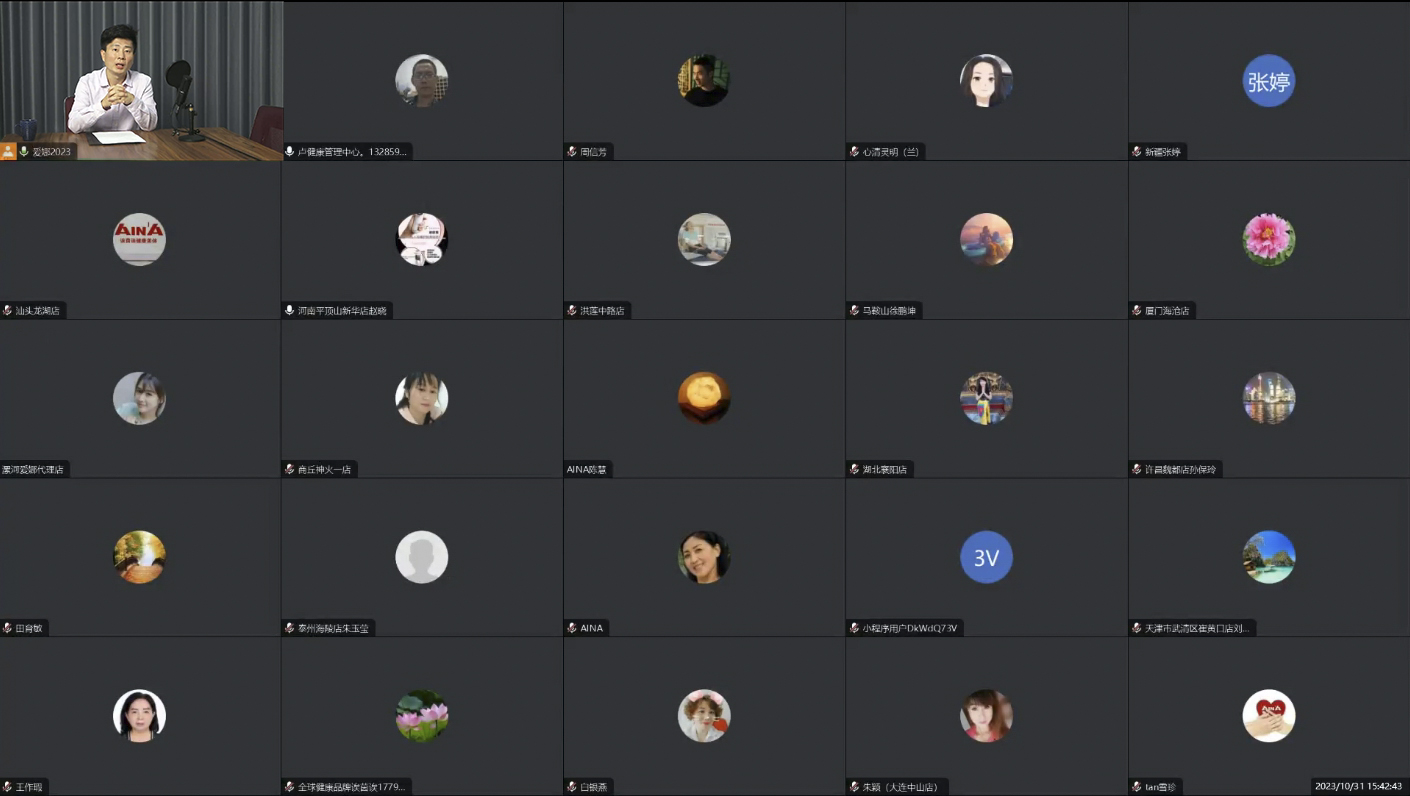The width and height of the screenshot is (1410, 796).
Task: Click the name label 朱颖（大连中山店）
Action: 903,787
